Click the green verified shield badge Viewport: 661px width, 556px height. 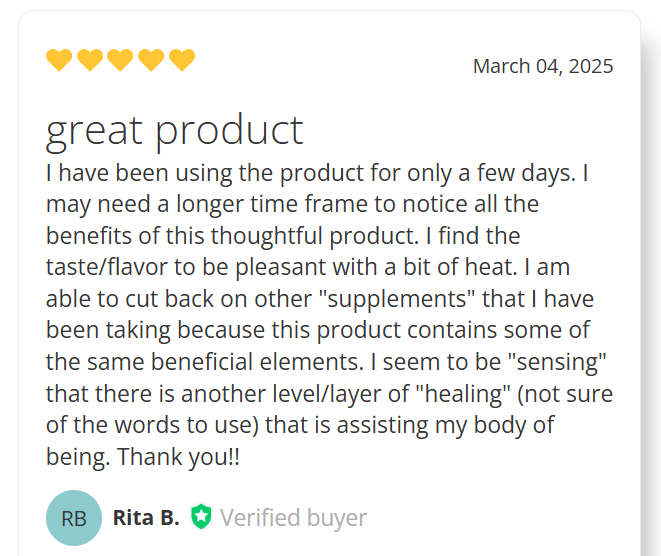point(201,516)
